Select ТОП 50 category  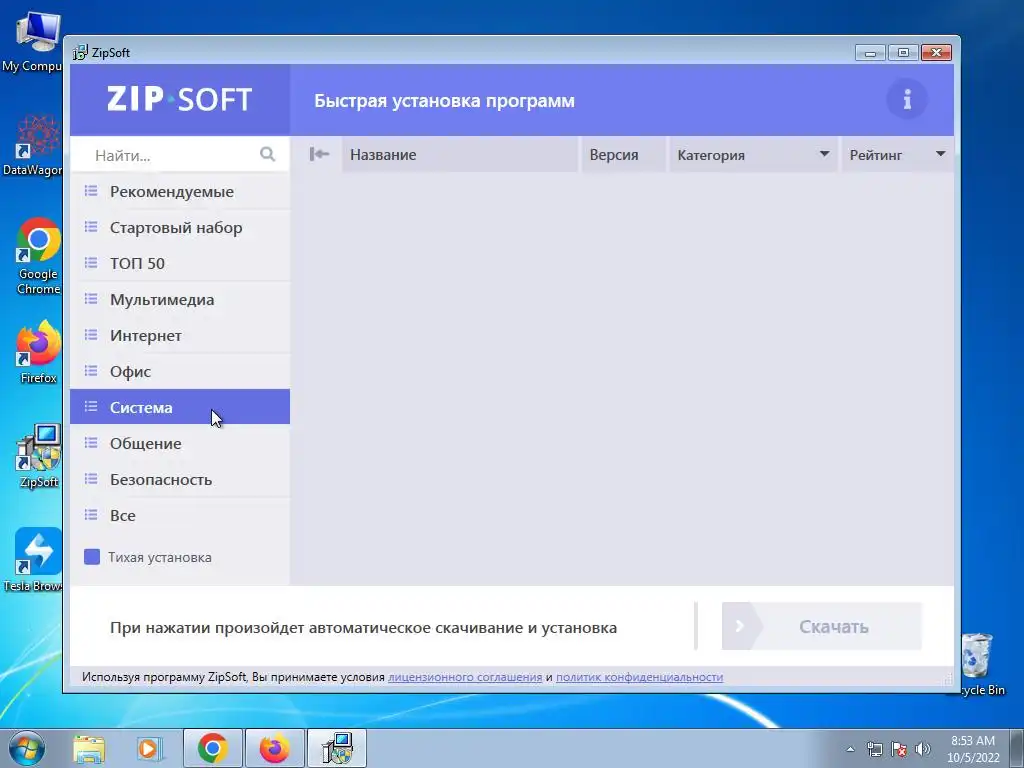(180, 263)
